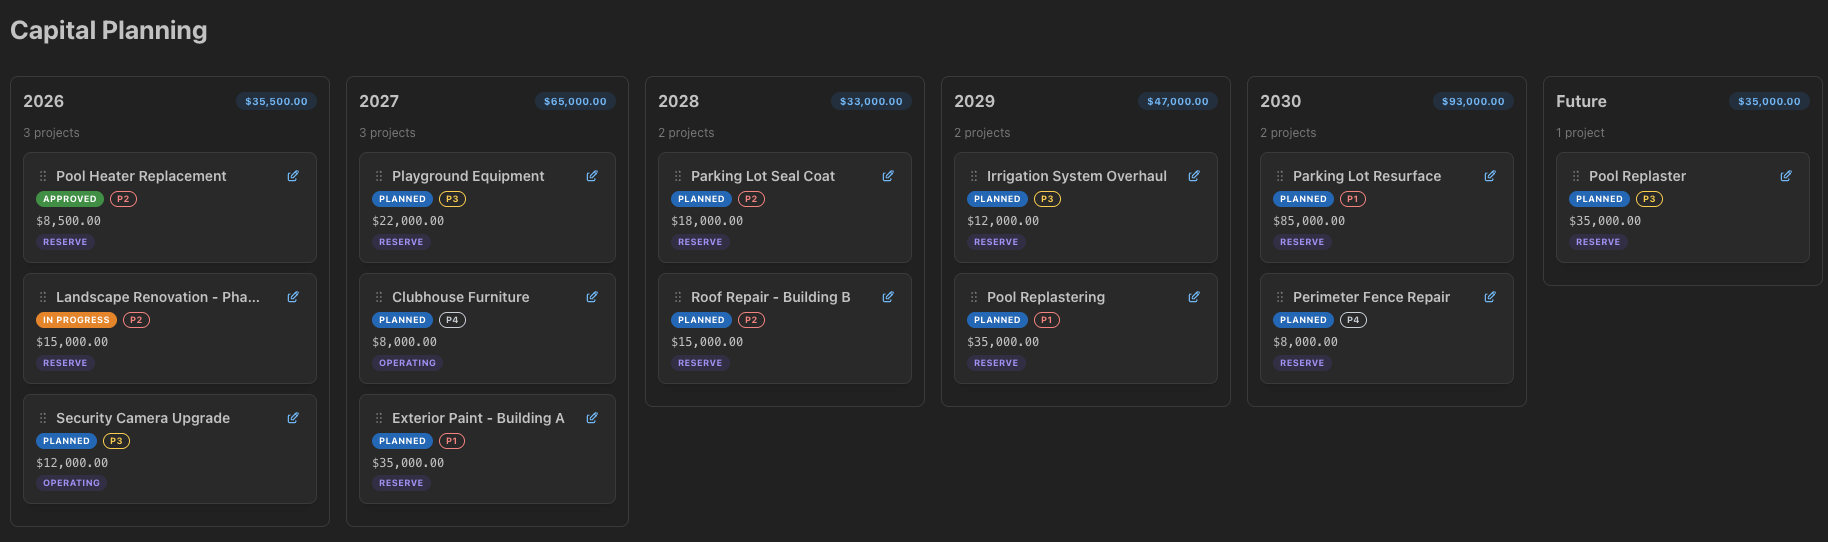Click the 2030 column heading
1828x542 pixels.
(1280, 101)
